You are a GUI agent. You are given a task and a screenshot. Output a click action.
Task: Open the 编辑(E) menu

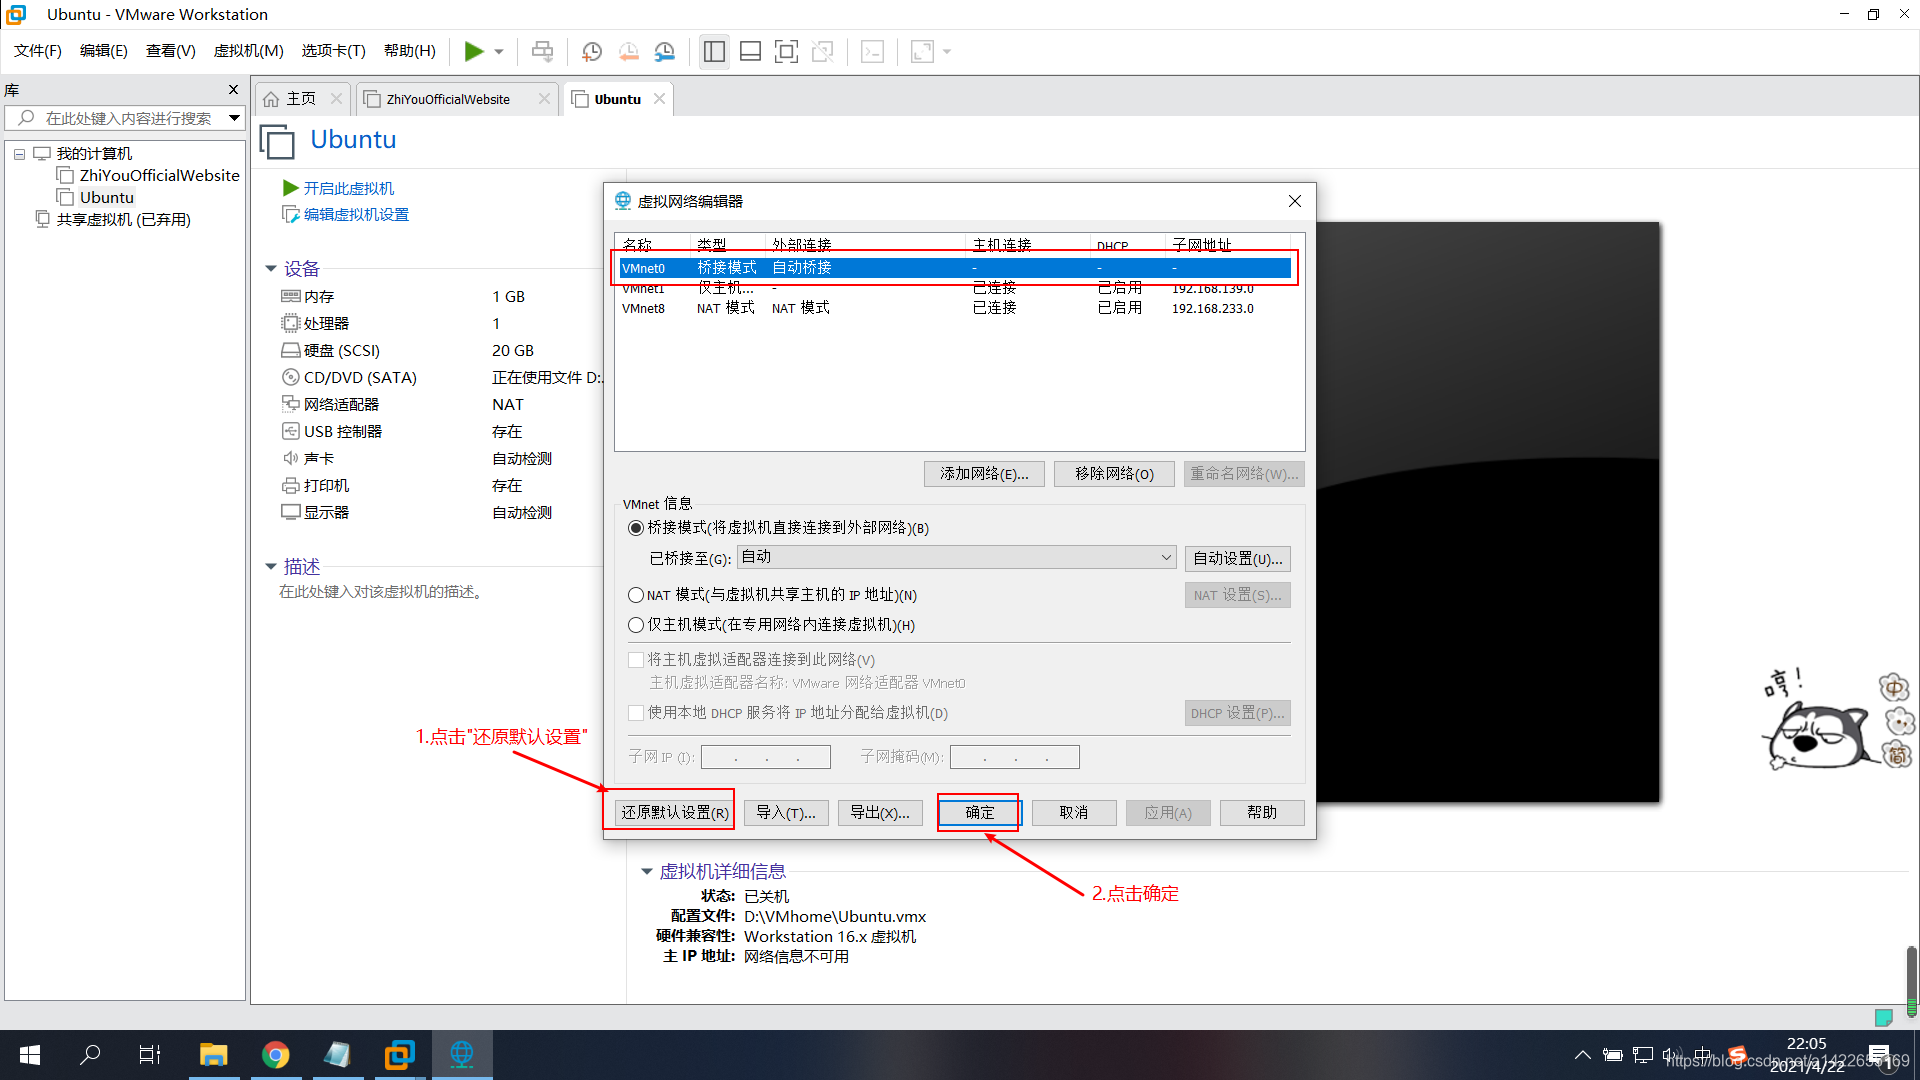[x=104, y=51]
